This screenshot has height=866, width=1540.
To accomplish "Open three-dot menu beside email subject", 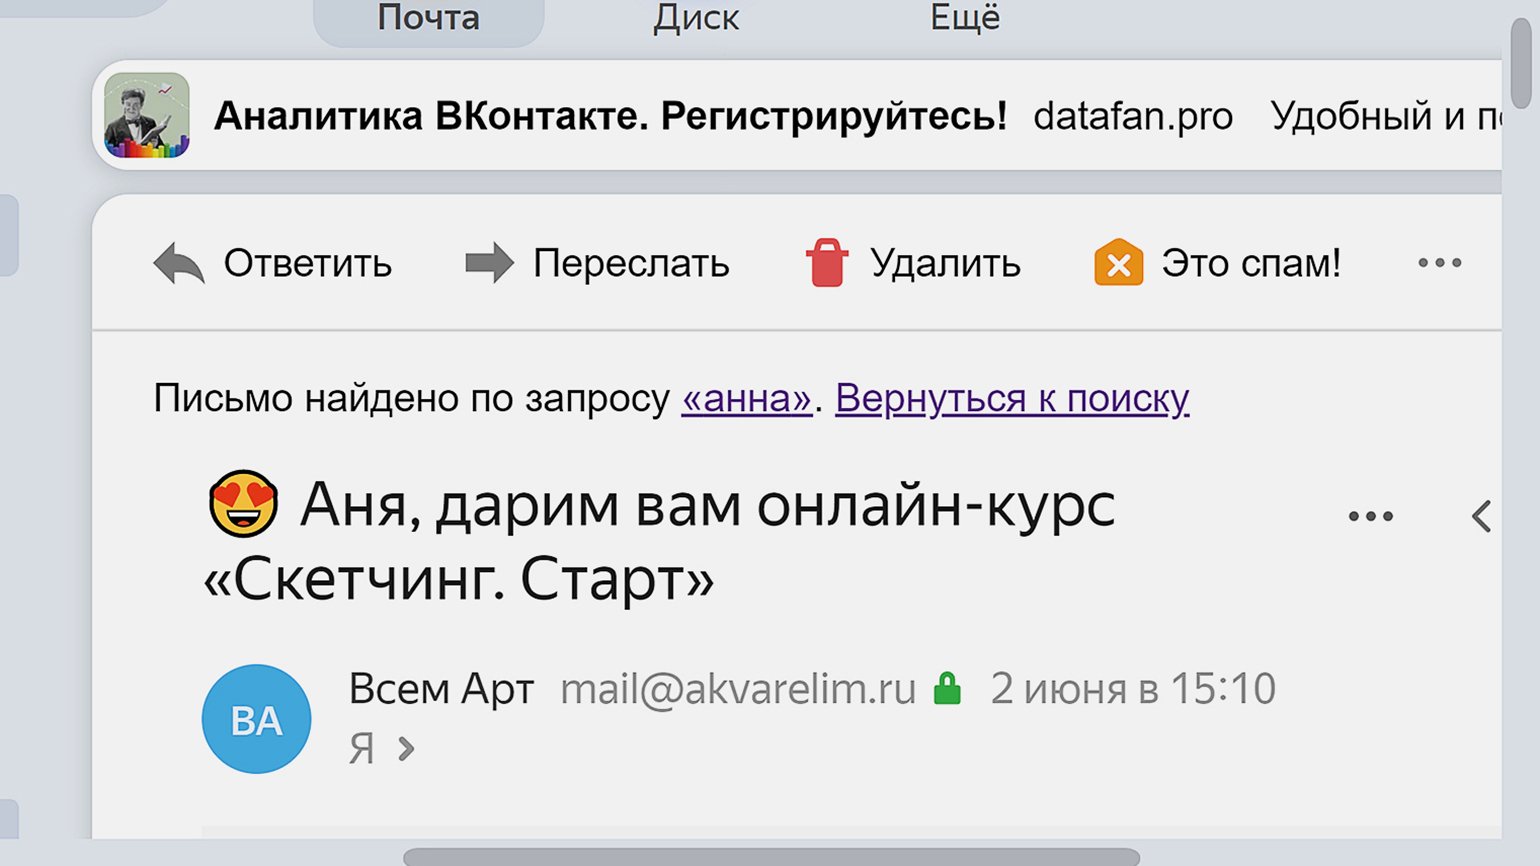I will tap(1370, 517).
